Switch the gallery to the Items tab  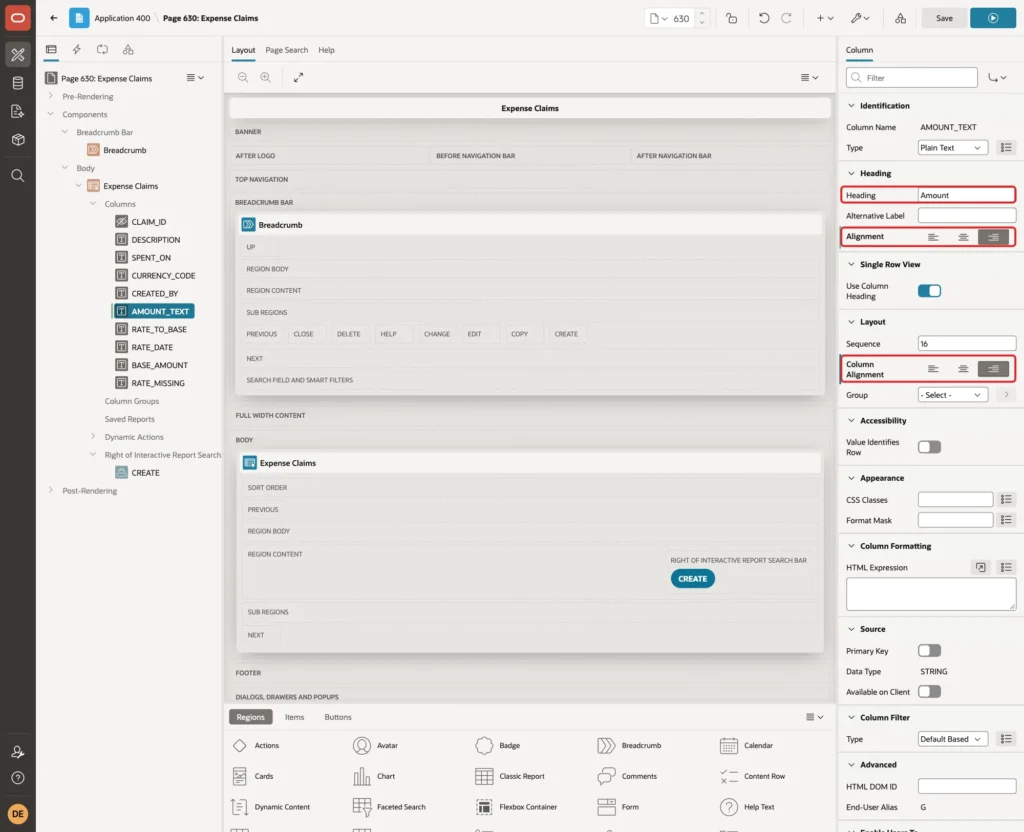tap(295, 717)
